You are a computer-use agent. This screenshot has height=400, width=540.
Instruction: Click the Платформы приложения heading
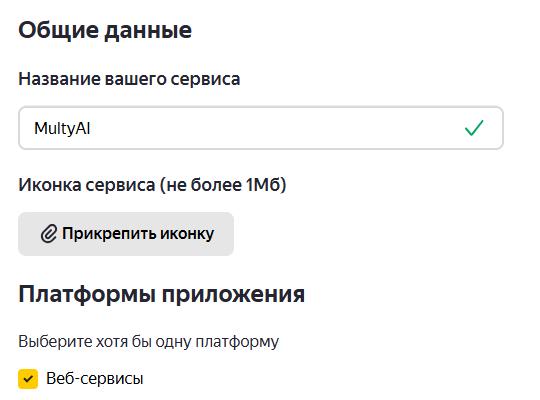(162, 295)
